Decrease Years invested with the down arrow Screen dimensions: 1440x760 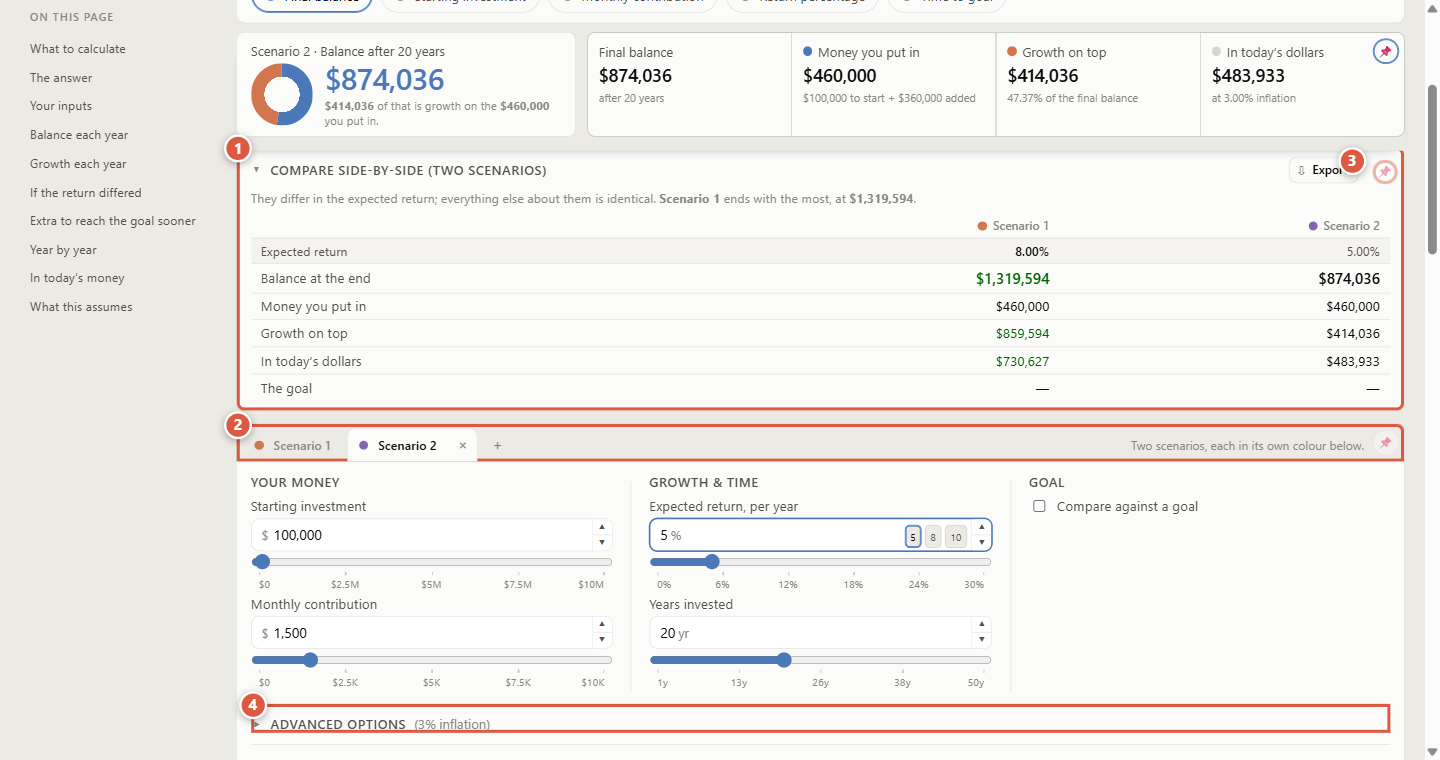coord(981,640)
